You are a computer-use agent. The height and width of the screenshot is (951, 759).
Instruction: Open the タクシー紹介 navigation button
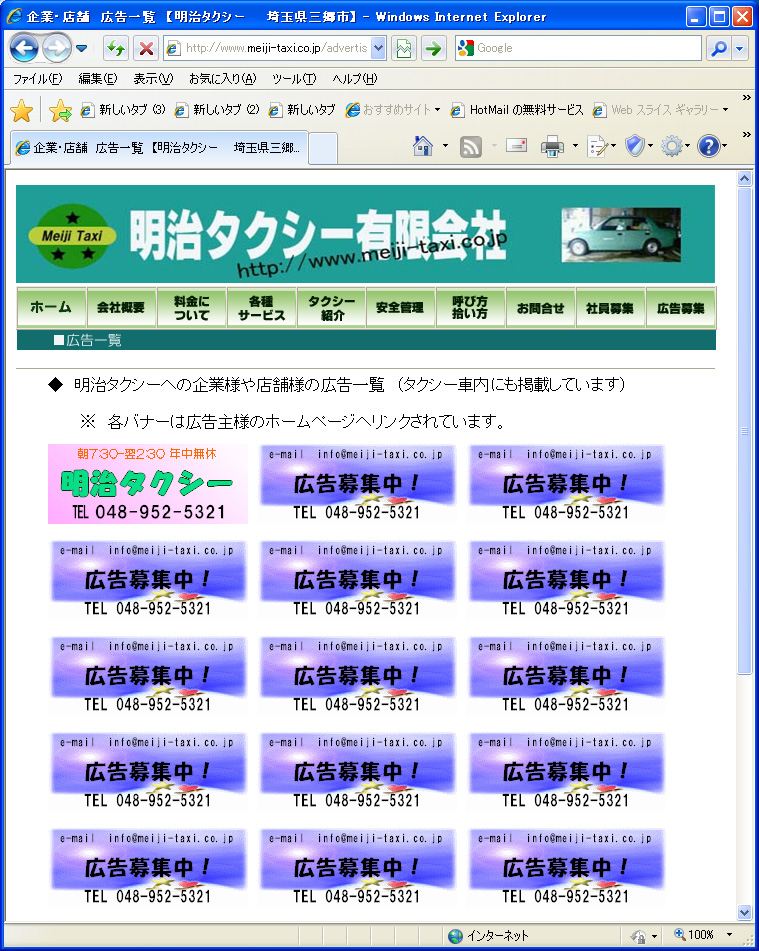331,308
